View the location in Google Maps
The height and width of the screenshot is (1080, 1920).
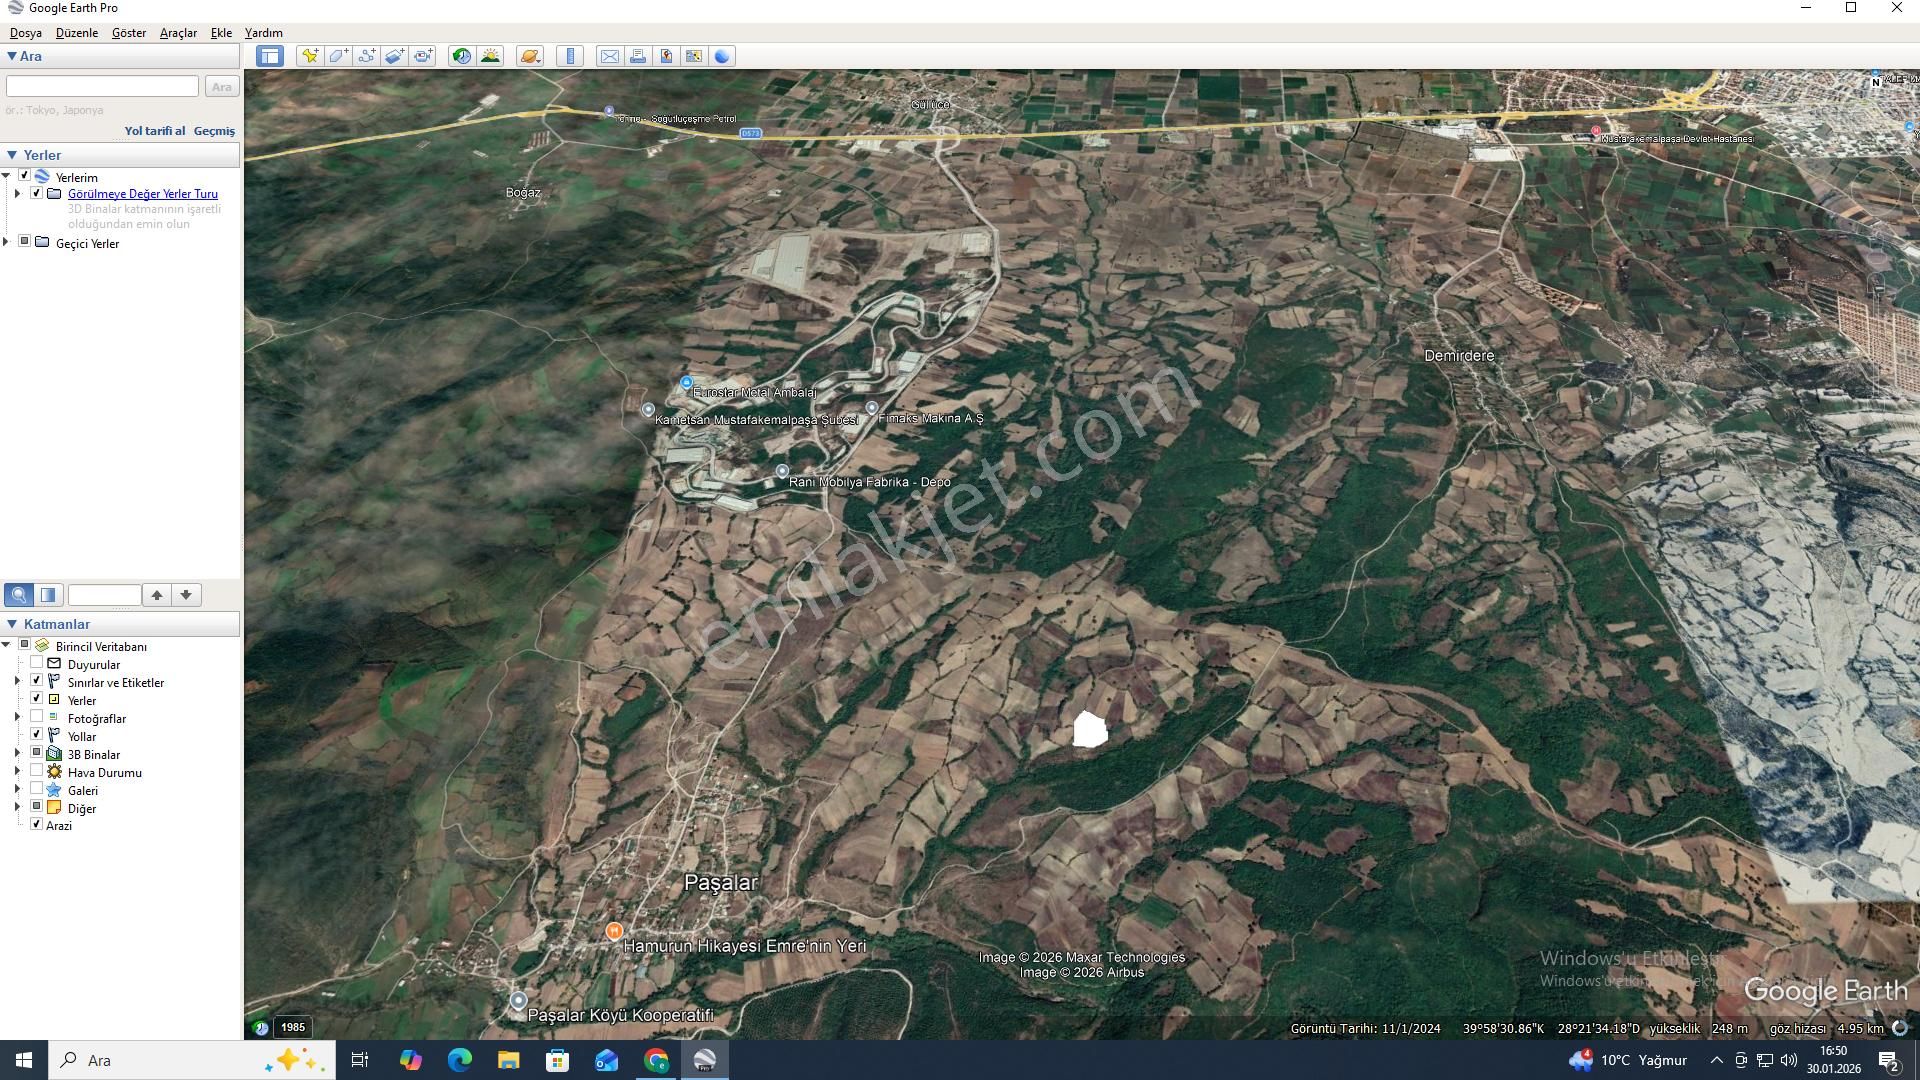click(x=693, y=56)
